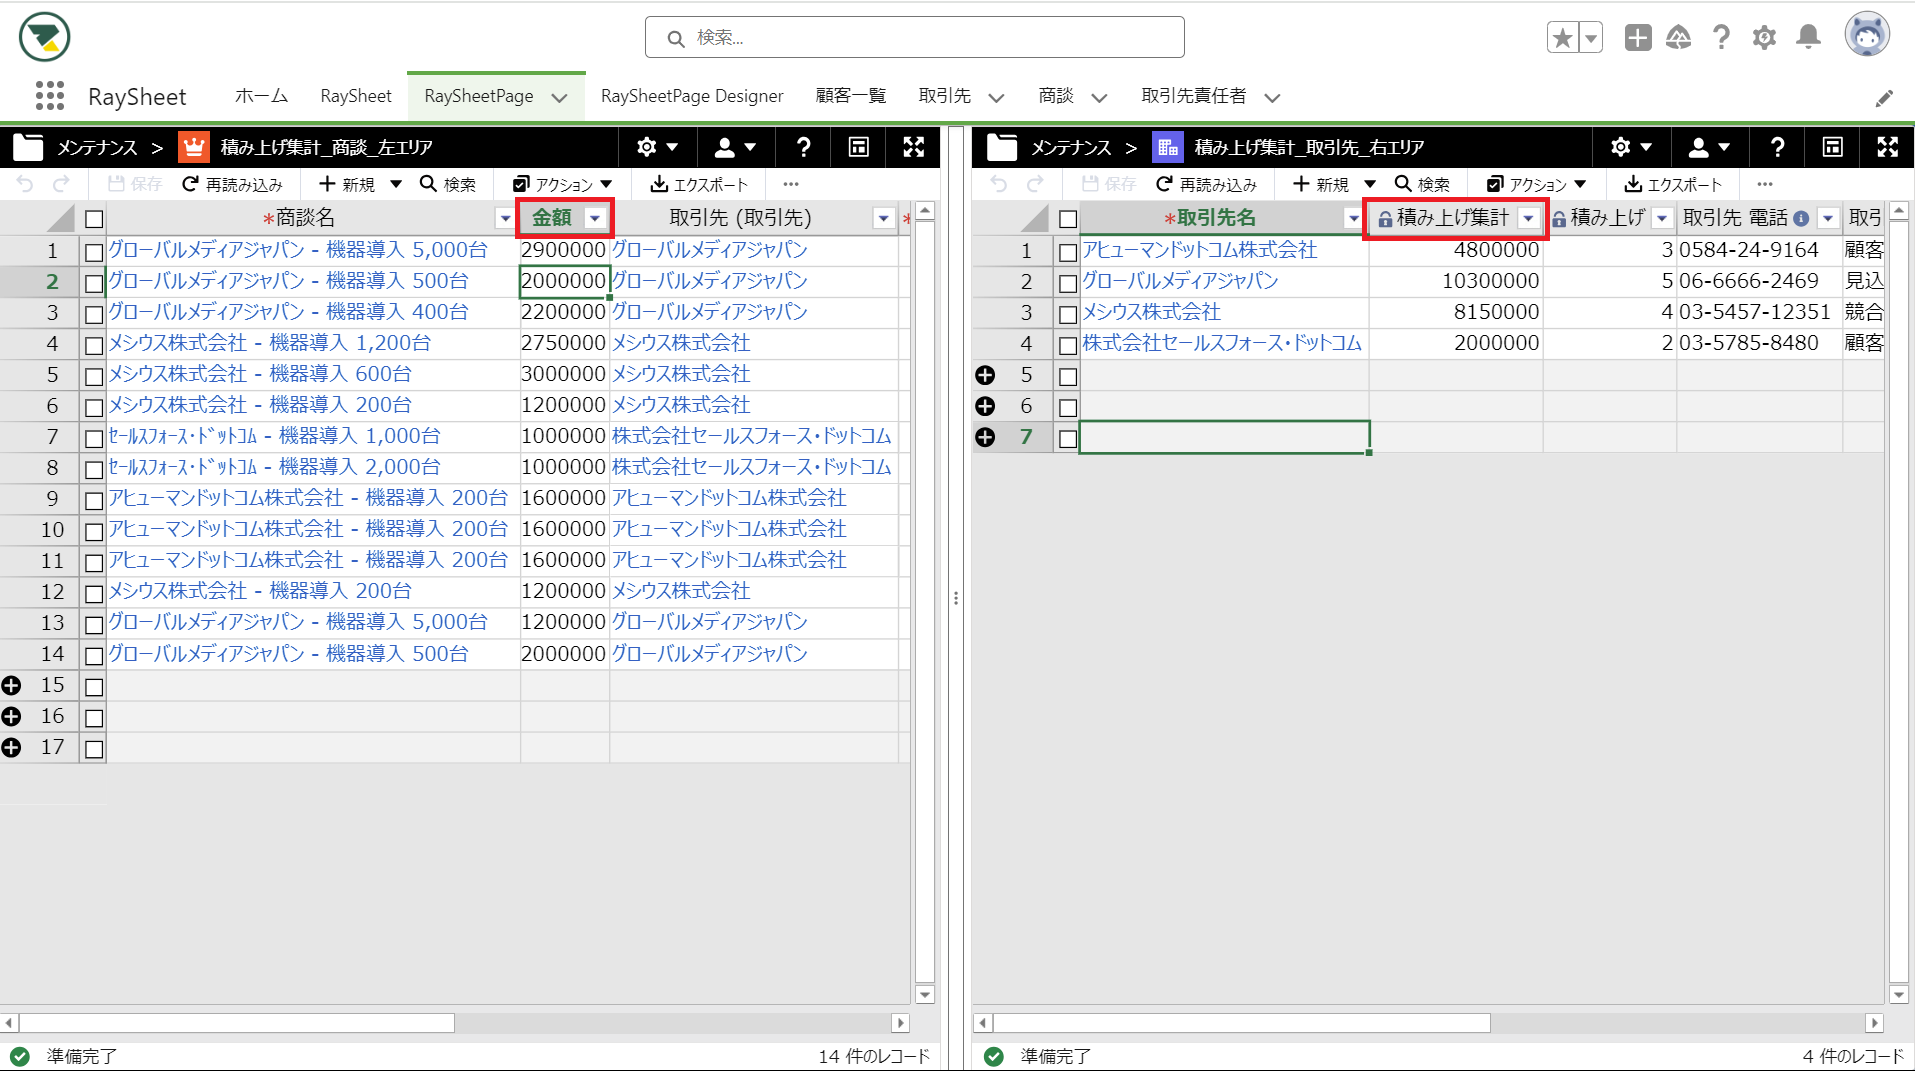
Task: Click left panel horizontal scrollbar
Action: pos(237,1023)
